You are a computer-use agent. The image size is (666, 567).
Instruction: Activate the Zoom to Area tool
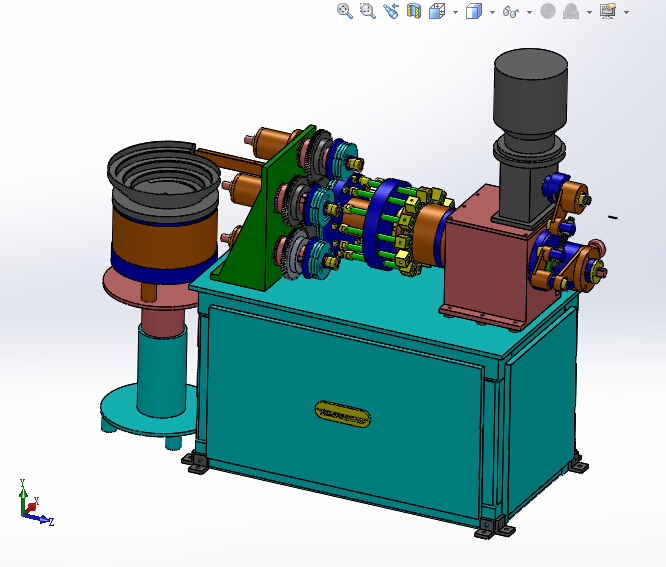coord(368,11)
